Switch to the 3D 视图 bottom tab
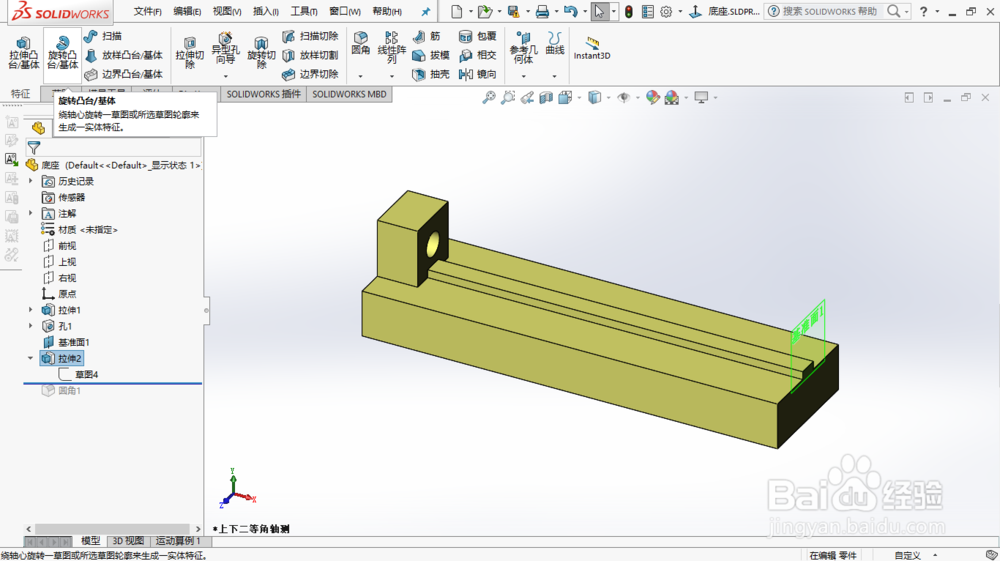1000x561 pixels. point(128,541)
